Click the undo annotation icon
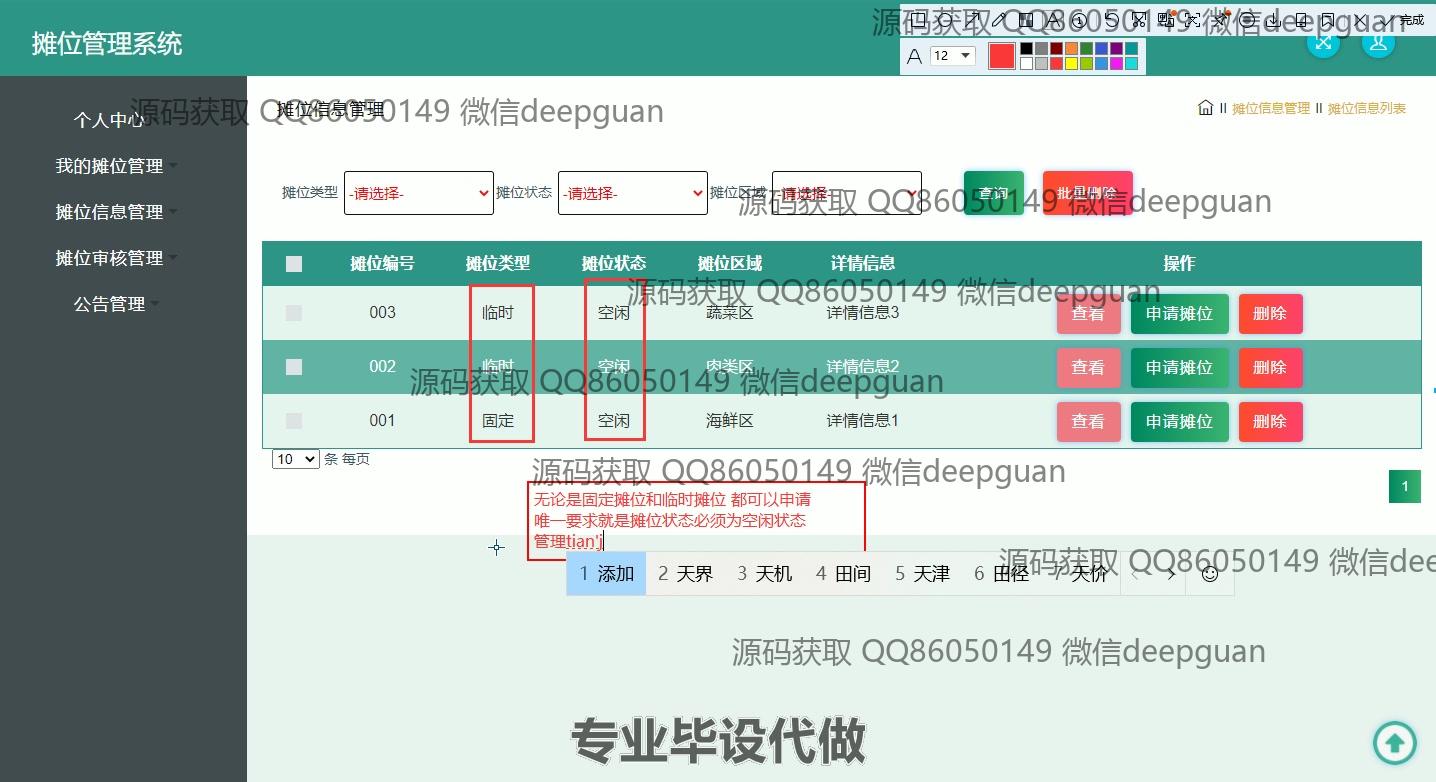The height and width of the screenshot is (782, 1436). [1111, 20]
